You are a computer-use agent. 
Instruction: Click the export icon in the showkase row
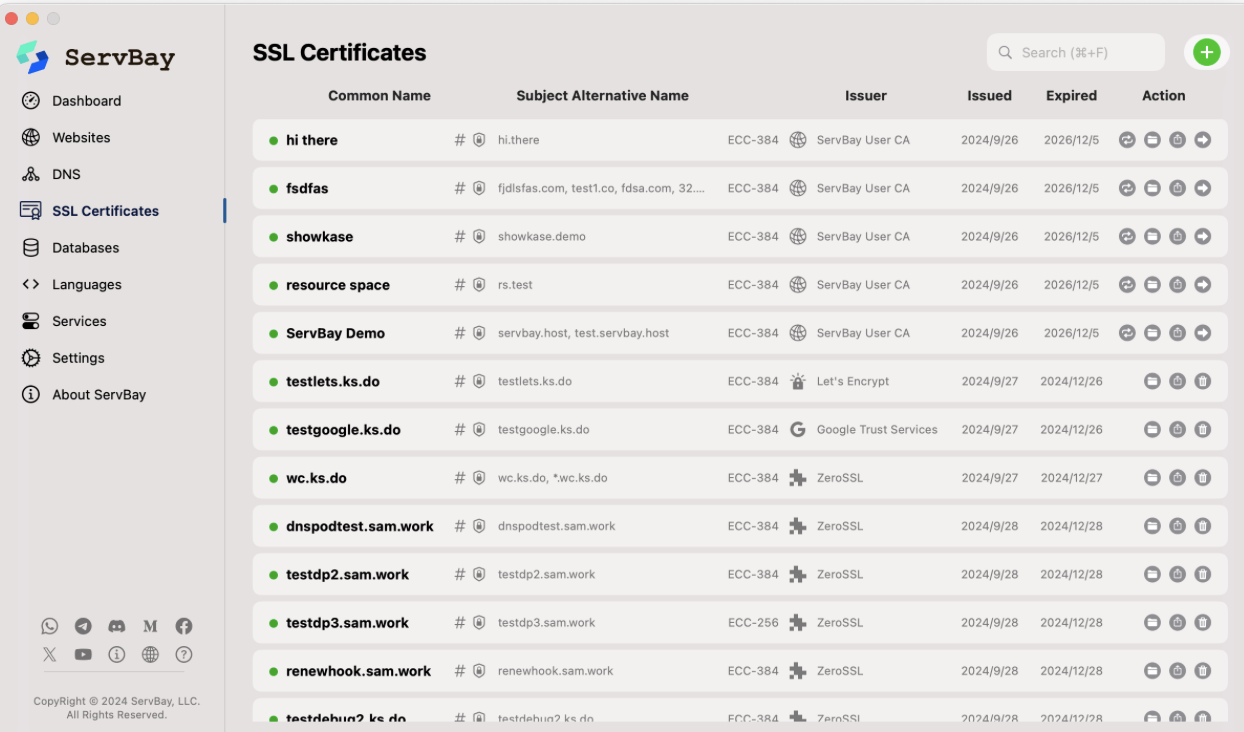[x=1177, y=237]
